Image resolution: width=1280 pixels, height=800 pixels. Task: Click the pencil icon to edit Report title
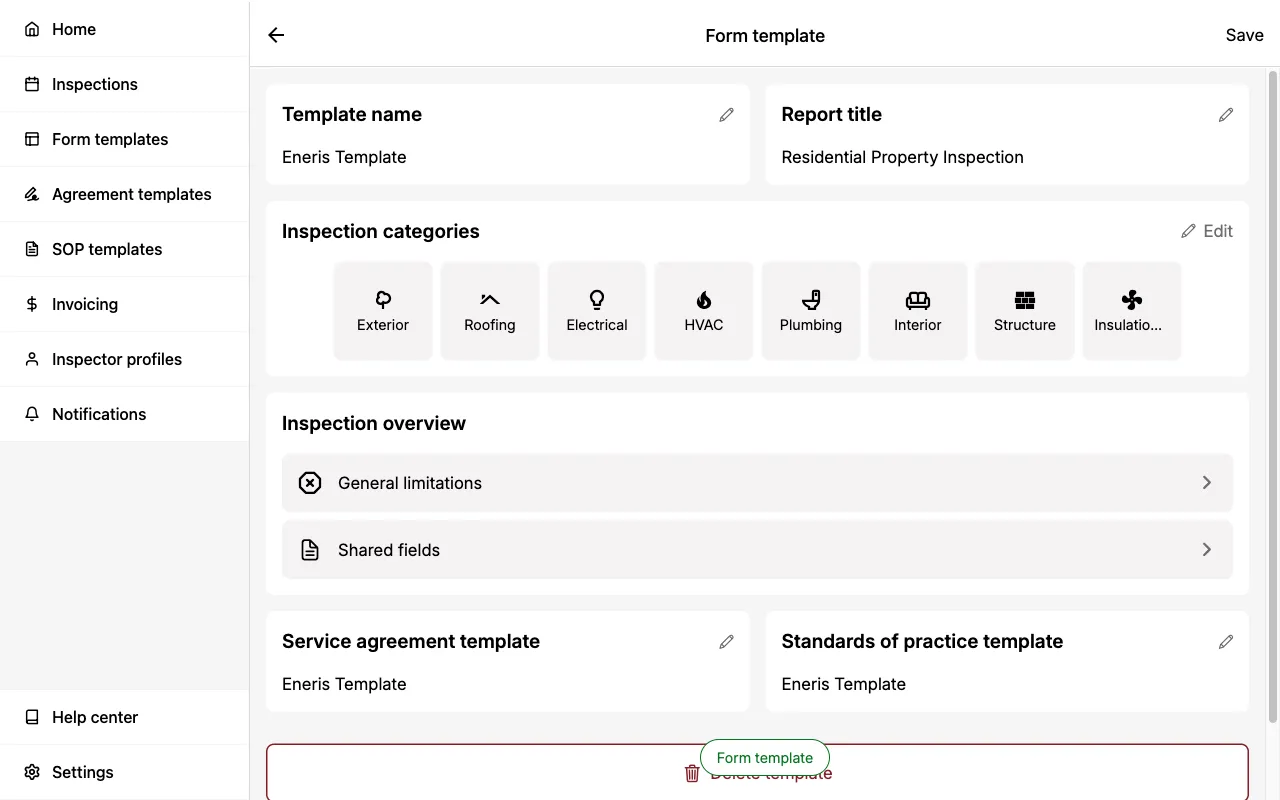tap(1226, 114)
